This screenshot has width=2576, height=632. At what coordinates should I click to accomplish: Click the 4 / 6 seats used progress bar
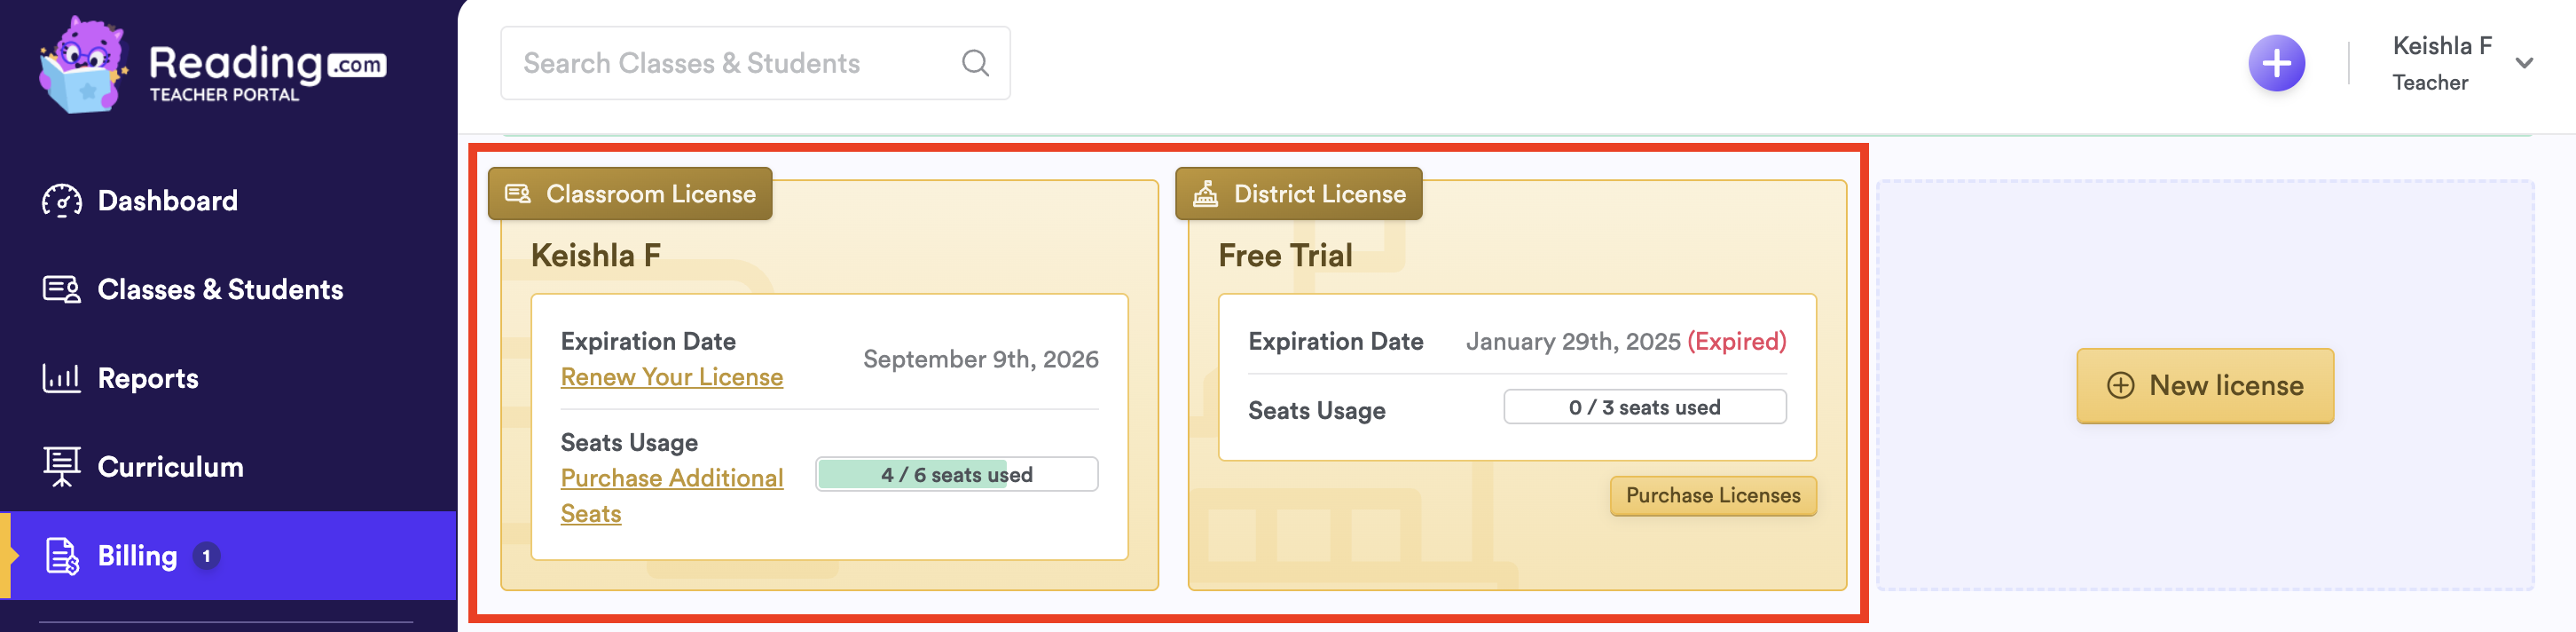[x=956, y=475]
